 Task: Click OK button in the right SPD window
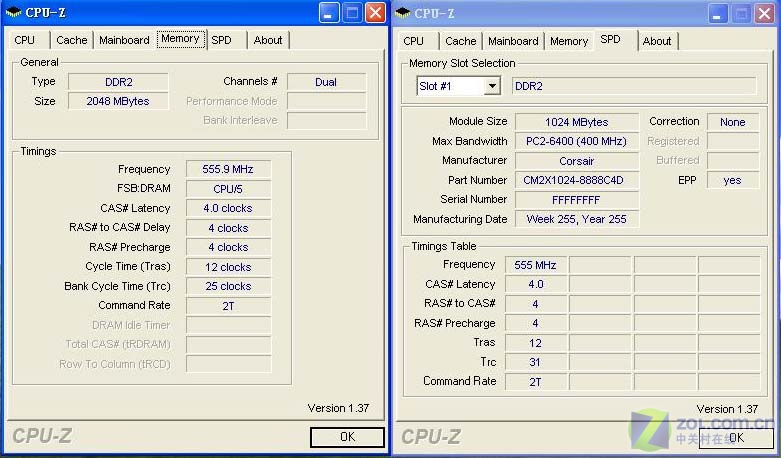click(x=736, y=438)
